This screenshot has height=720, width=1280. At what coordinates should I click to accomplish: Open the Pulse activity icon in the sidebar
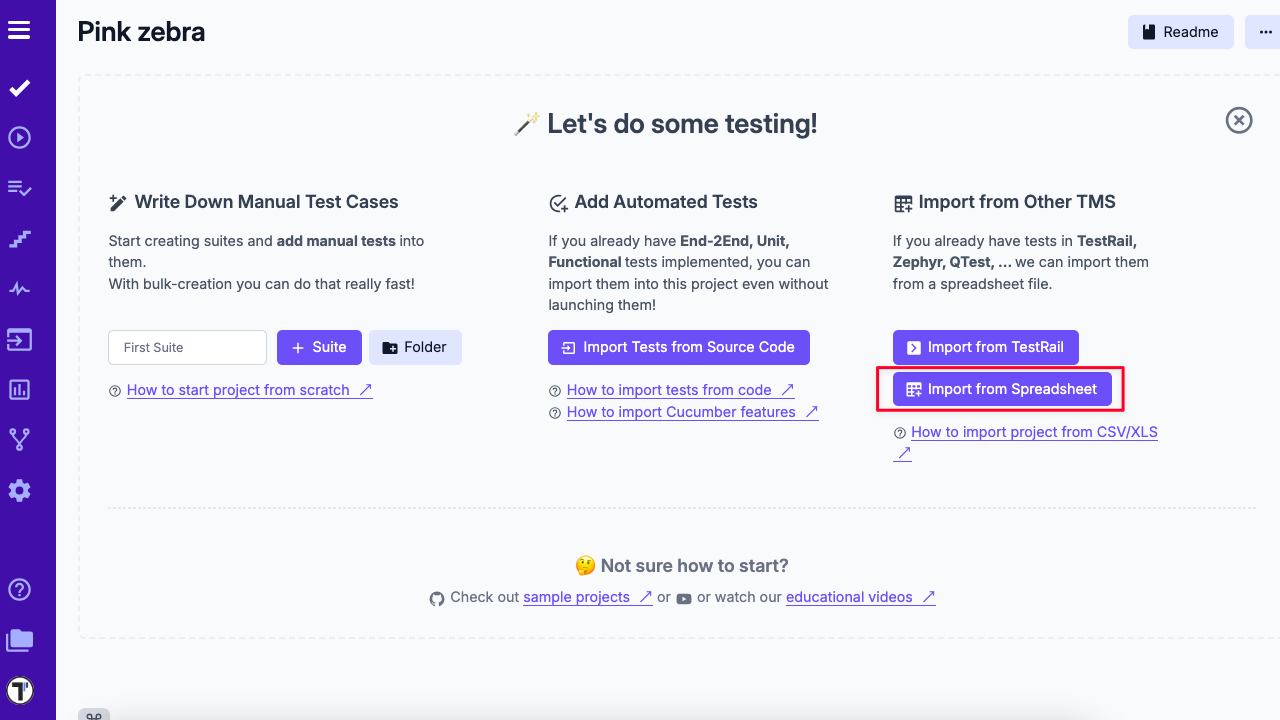(x=19, y=289)
